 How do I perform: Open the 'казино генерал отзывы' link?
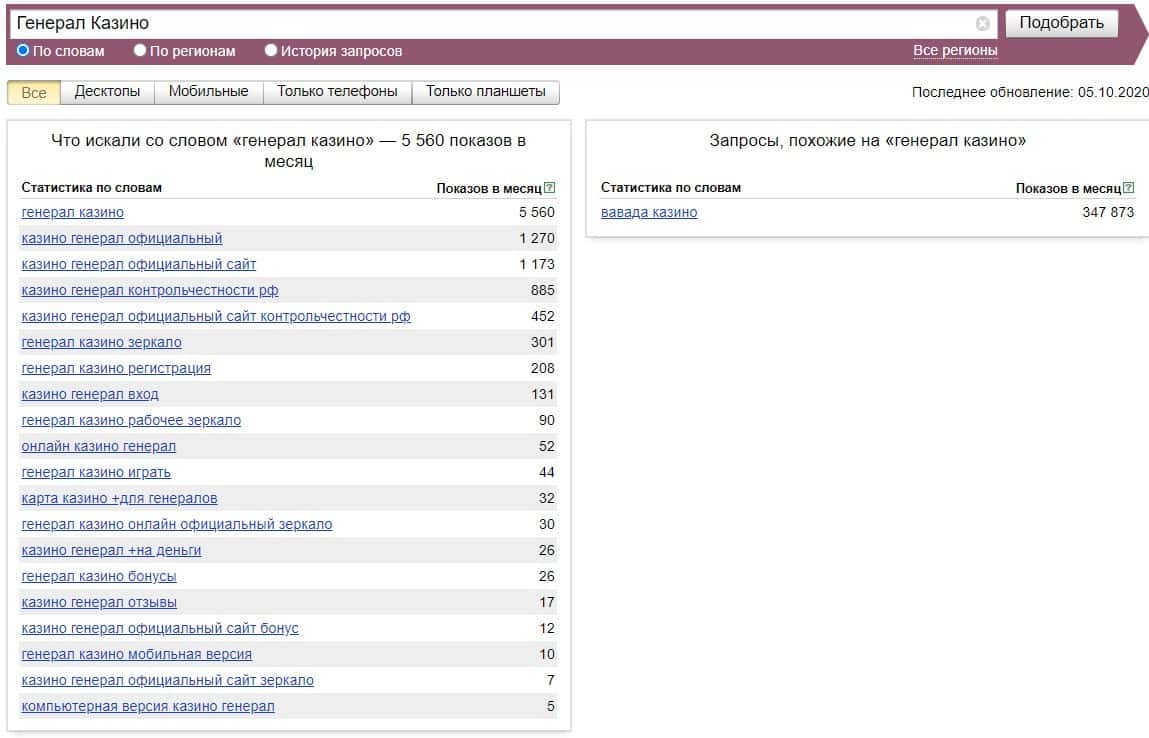click(99, 602)
